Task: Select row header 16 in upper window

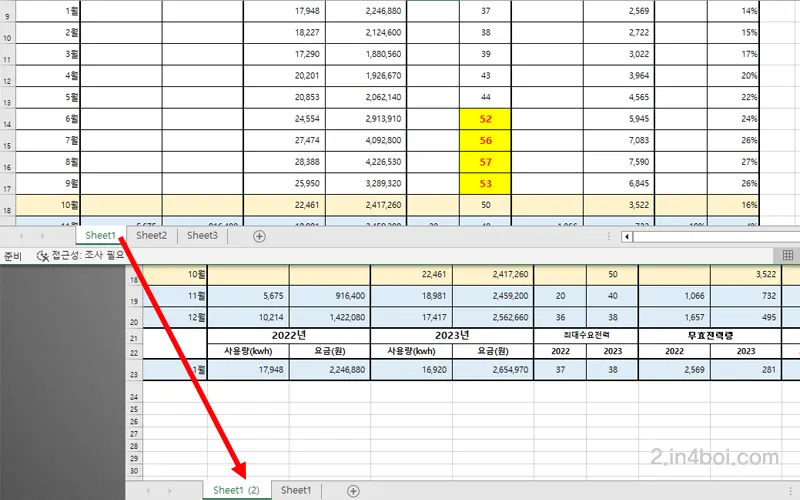Action: click(7, 162)
